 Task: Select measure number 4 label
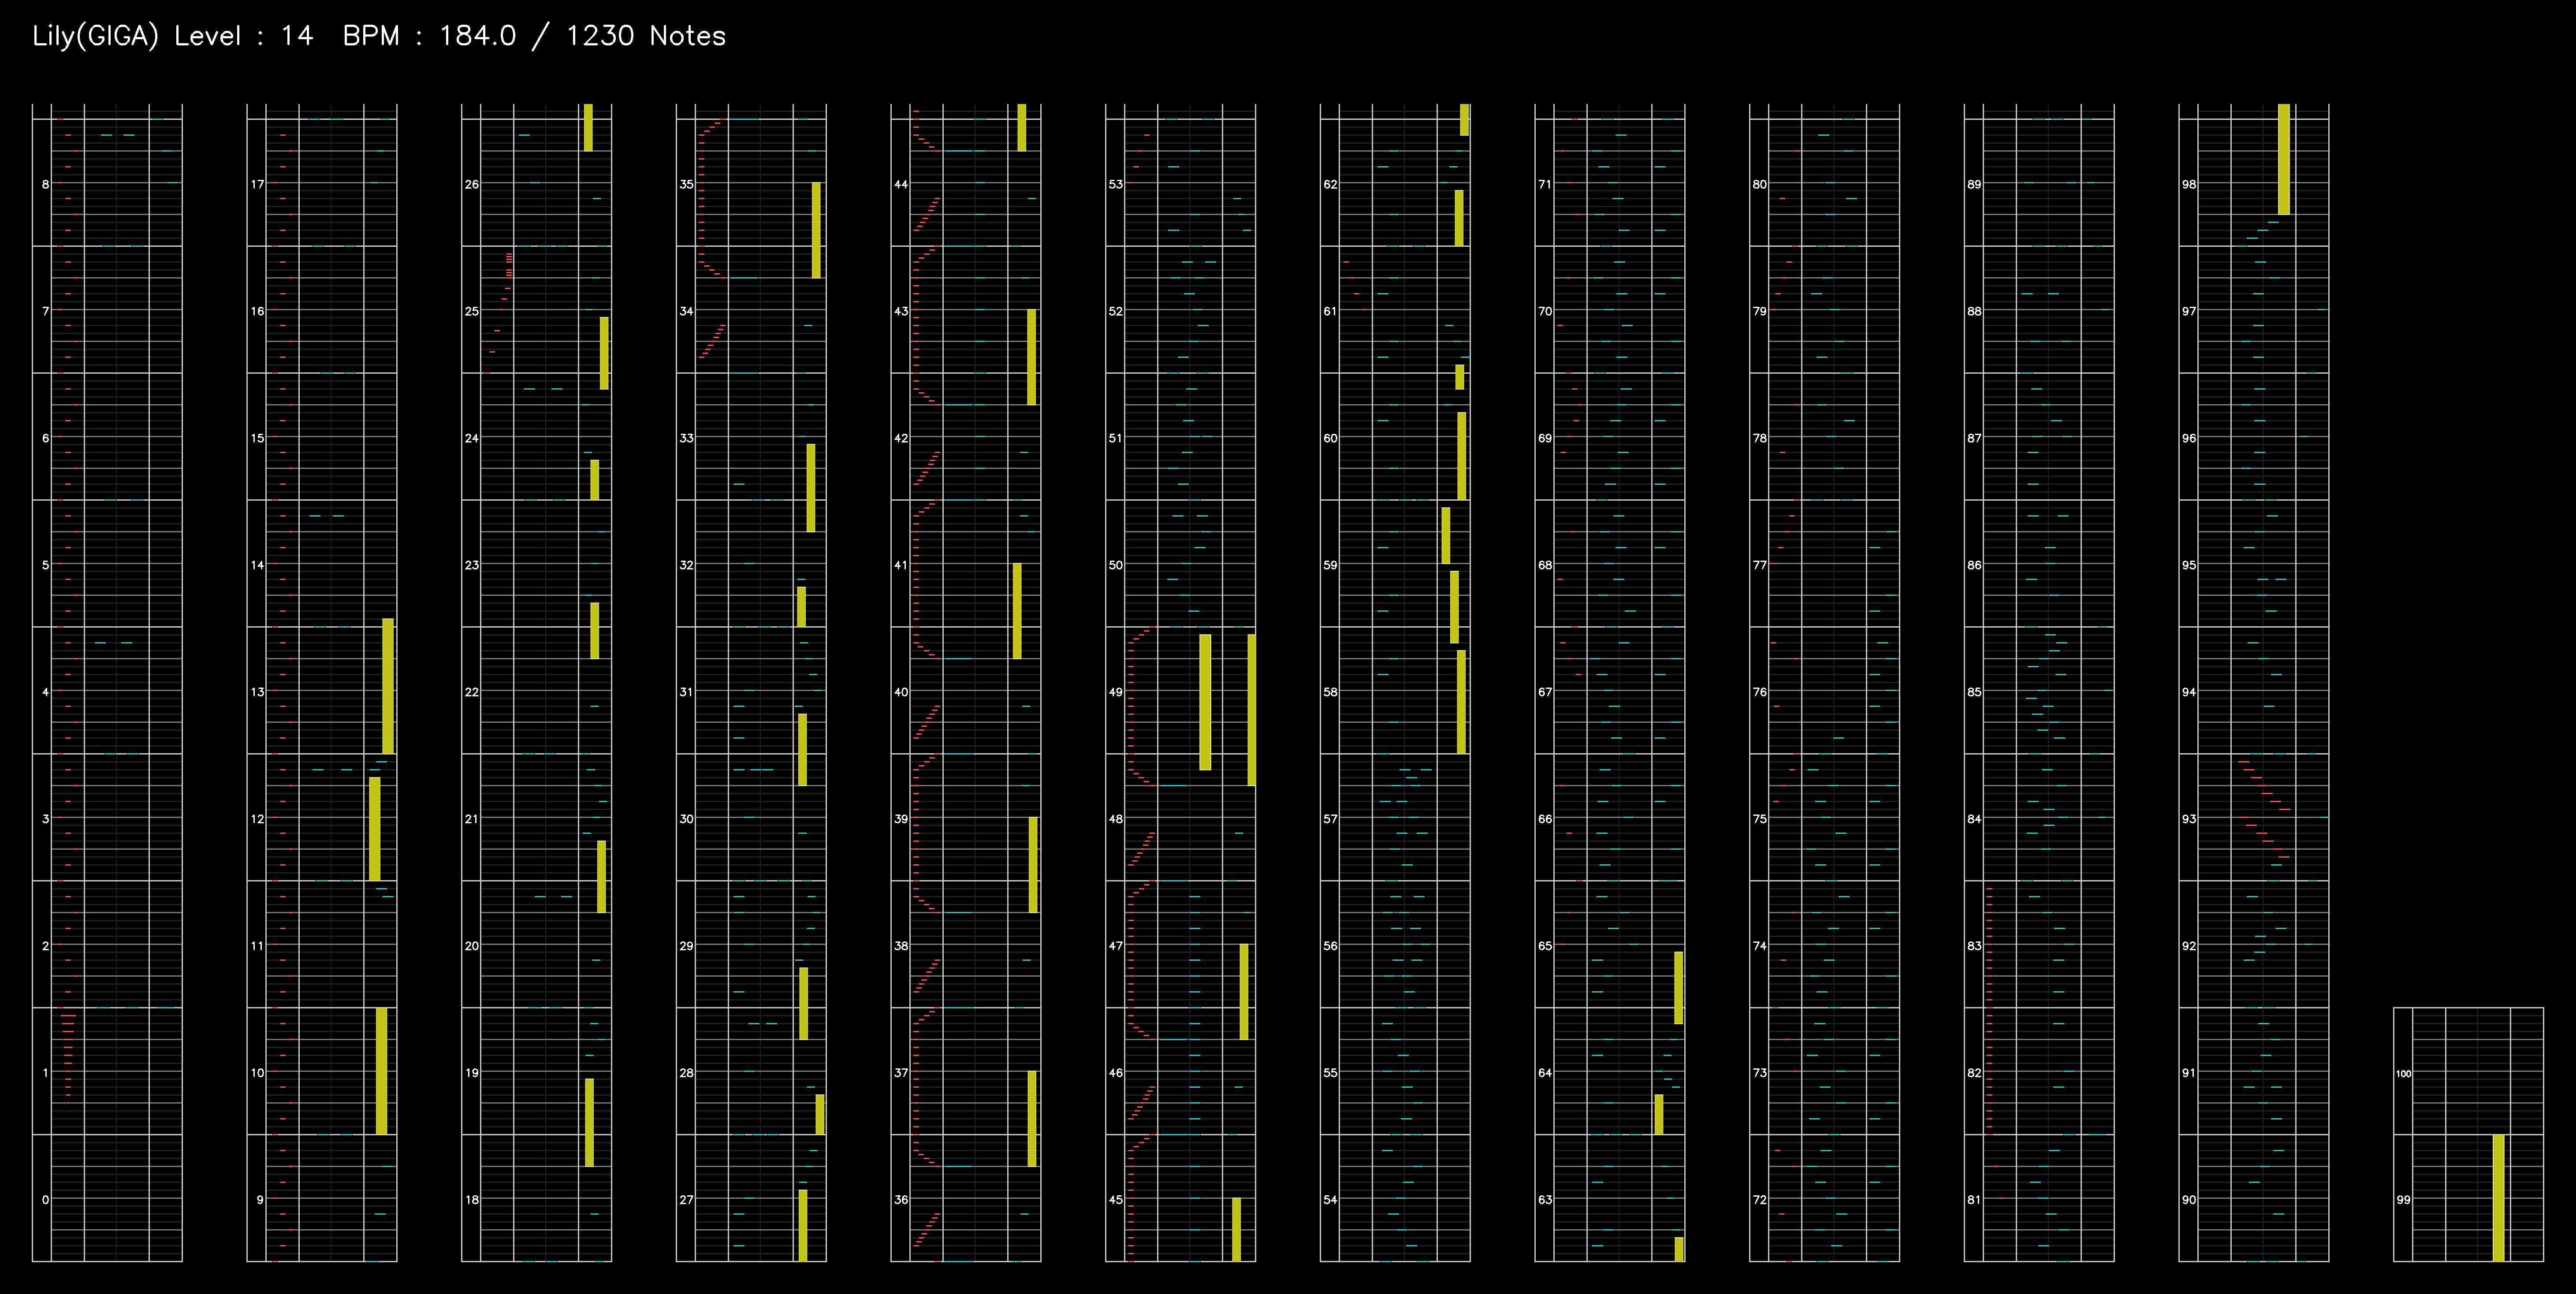[45, 691]
